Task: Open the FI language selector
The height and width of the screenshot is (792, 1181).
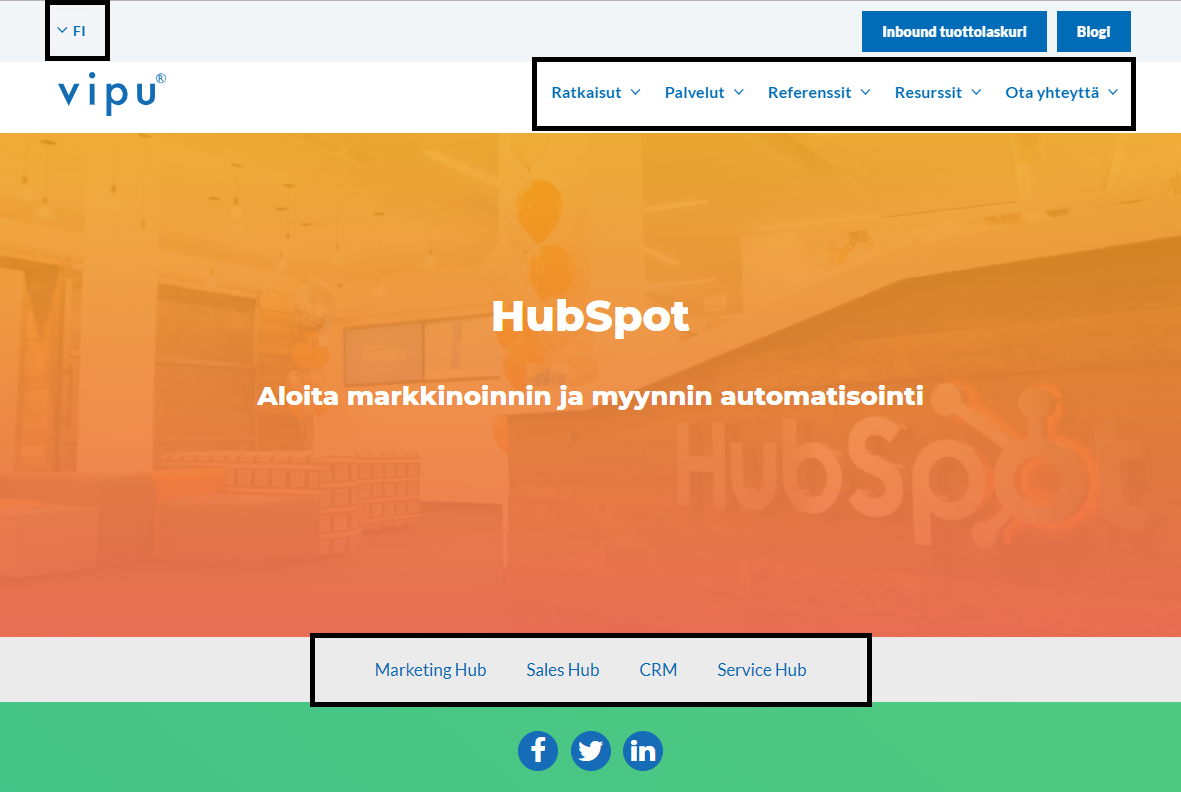Action: pos(72,31)
